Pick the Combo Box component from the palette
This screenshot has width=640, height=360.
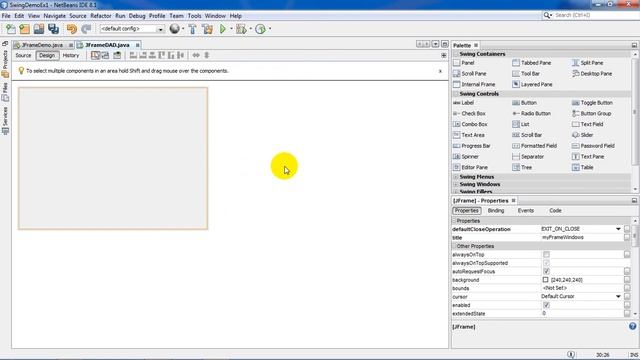tap(470, 124)
